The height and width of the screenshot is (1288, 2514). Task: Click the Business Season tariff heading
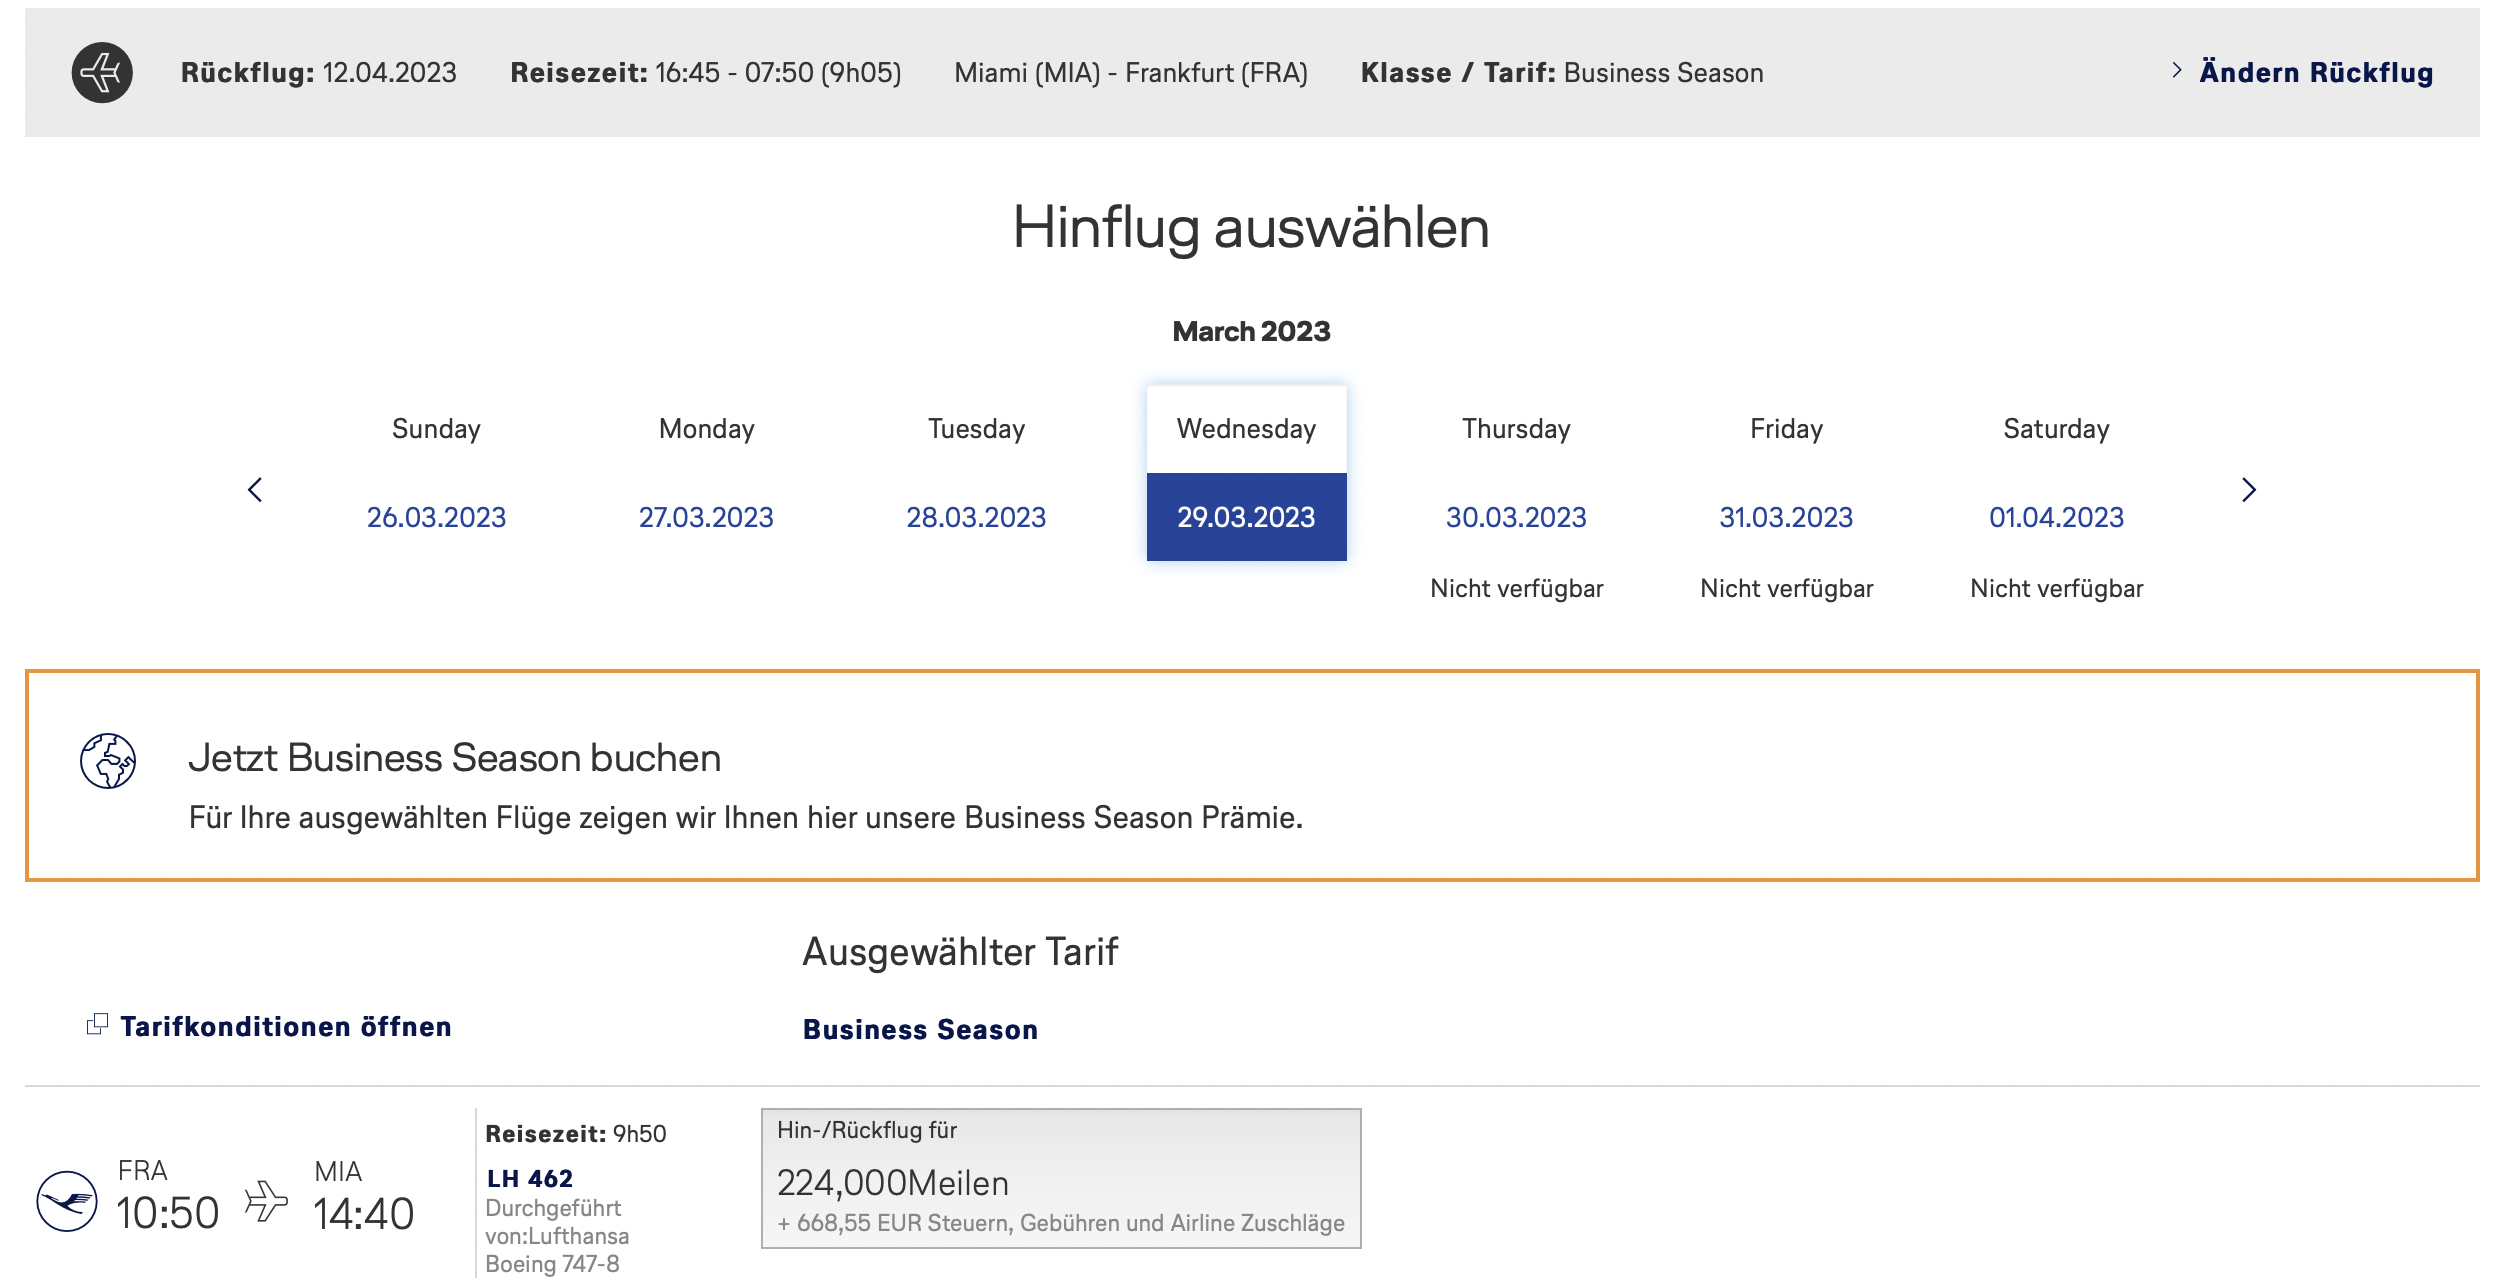pyautogui.click(x=920, y=1030)
